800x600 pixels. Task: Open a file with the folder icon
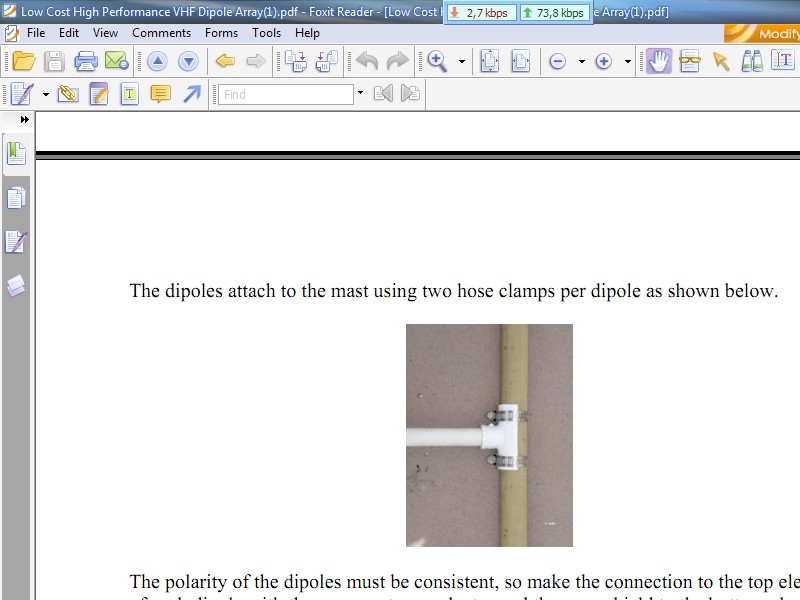[24, 61]
